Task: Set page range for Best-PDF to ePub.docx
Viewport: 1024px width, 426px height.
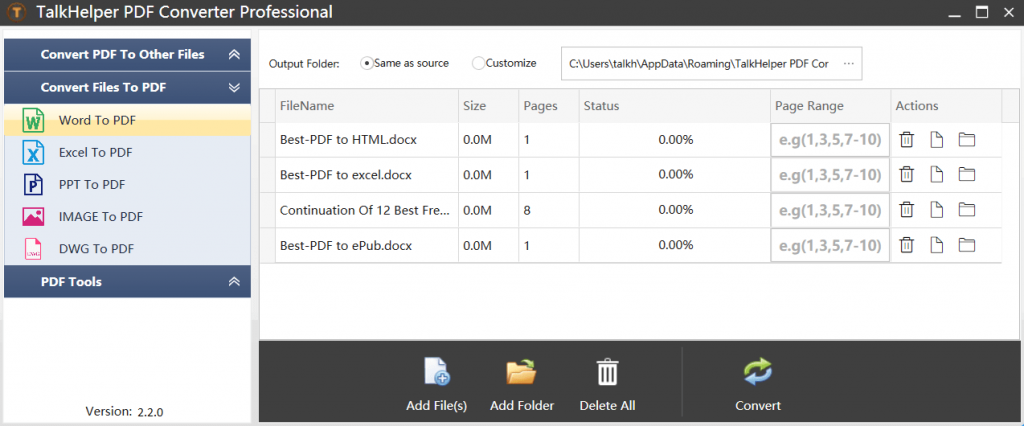Action: point(830,245)
